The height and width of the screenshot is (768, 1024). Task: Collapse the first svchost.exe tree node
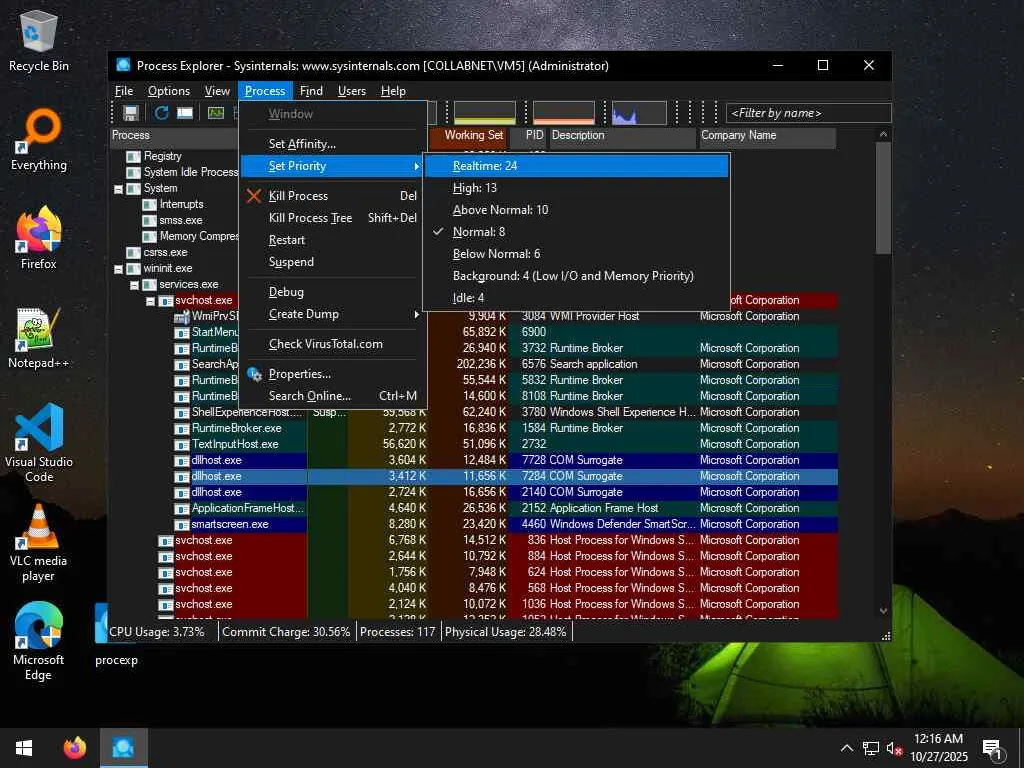point(150,301)
